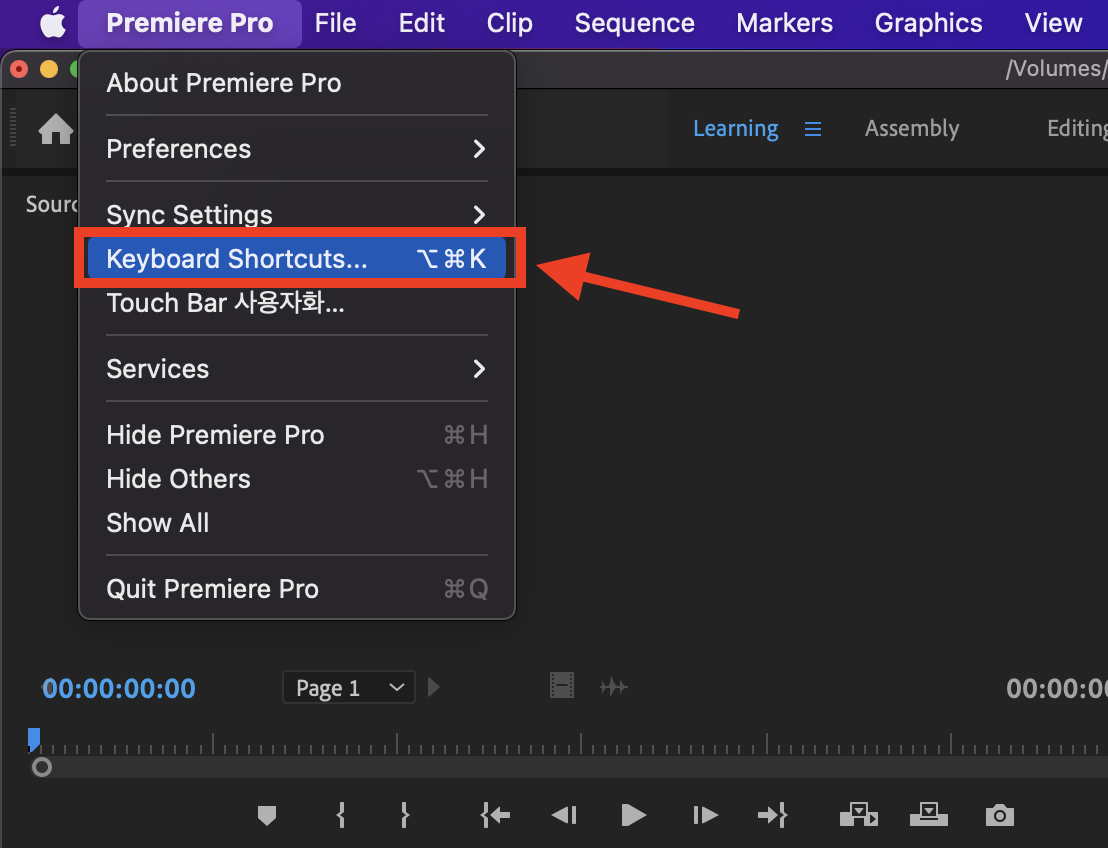Close the Premiere Pro window
The image size is (1108, 848).
click(19, 69)
